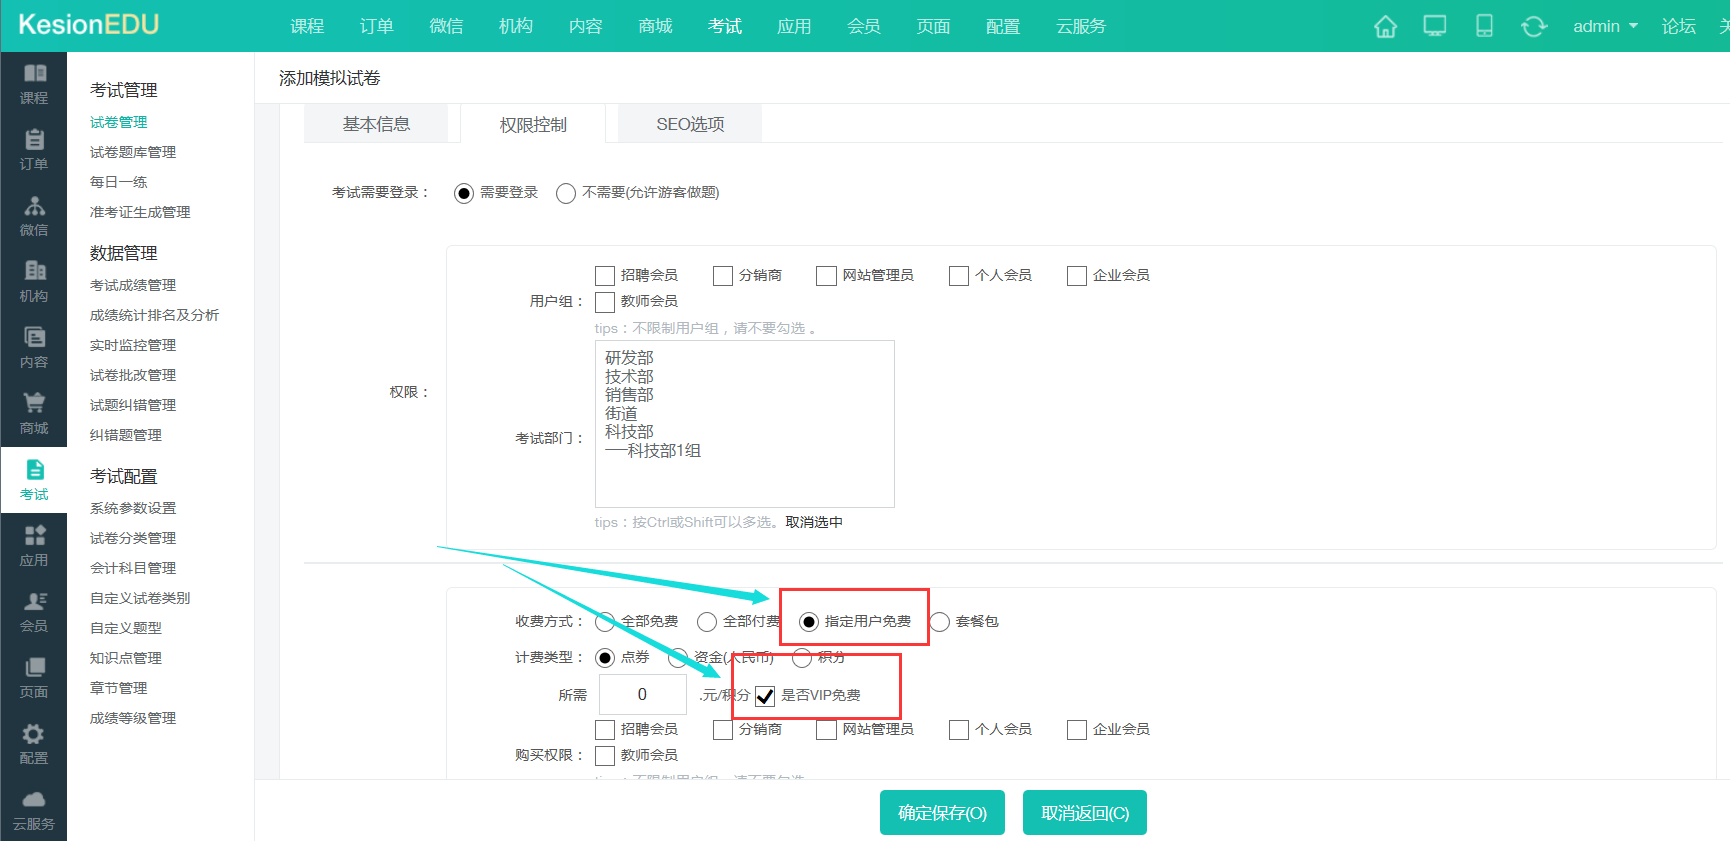The height and width of the screenshot is (841, 1730).
Task: Click the 所需 price input field
Action: coord(642,695)
